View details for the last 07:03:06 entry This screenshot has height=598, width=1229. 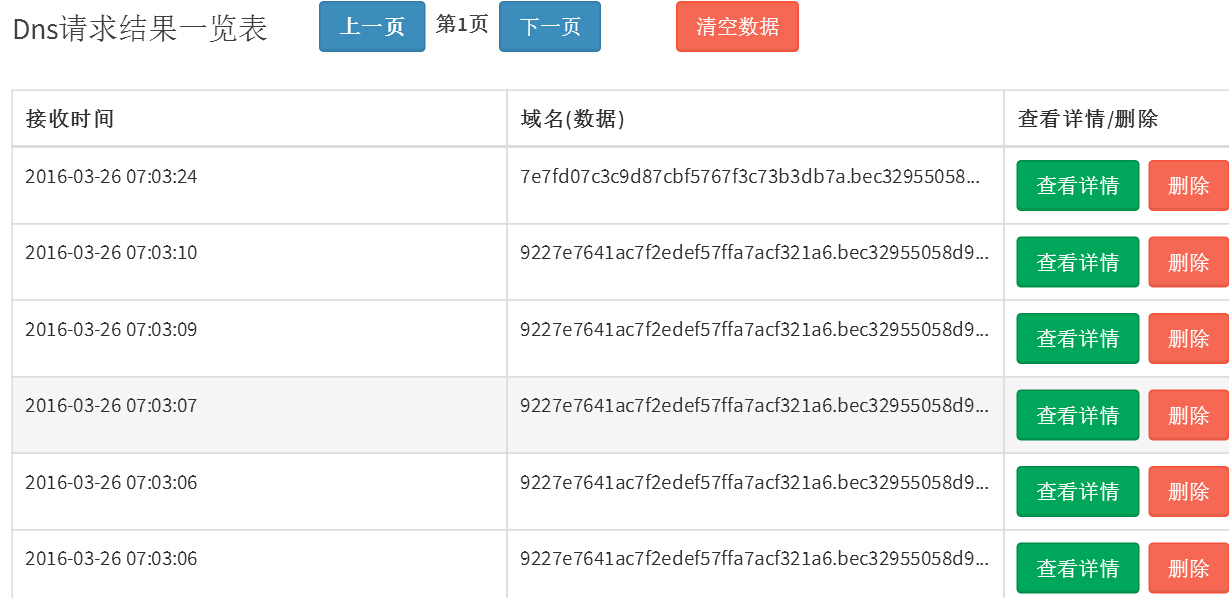(x=1077, y=567)
